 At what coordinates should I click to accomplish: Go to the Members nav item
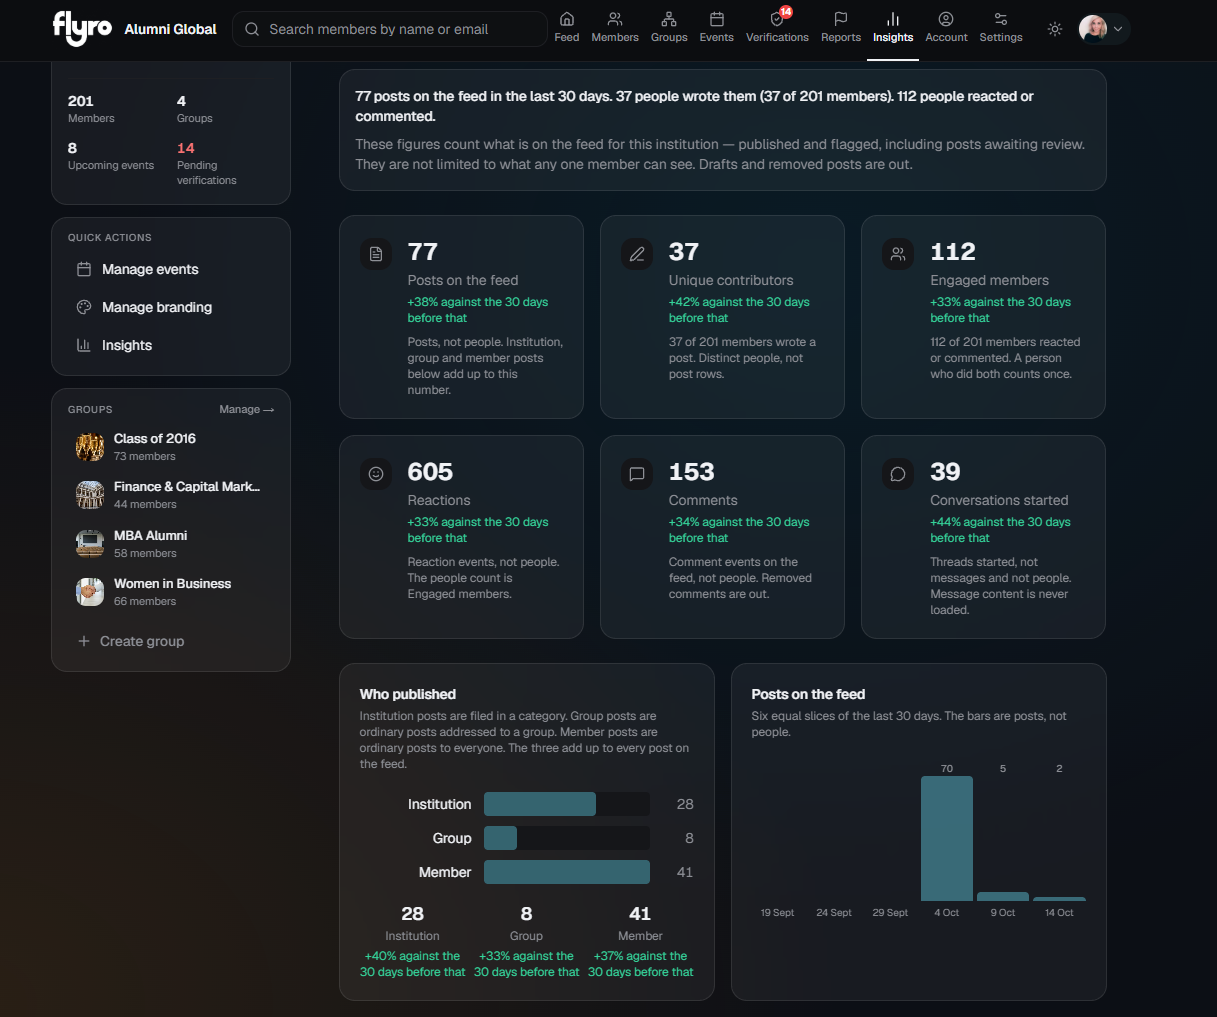615,28
